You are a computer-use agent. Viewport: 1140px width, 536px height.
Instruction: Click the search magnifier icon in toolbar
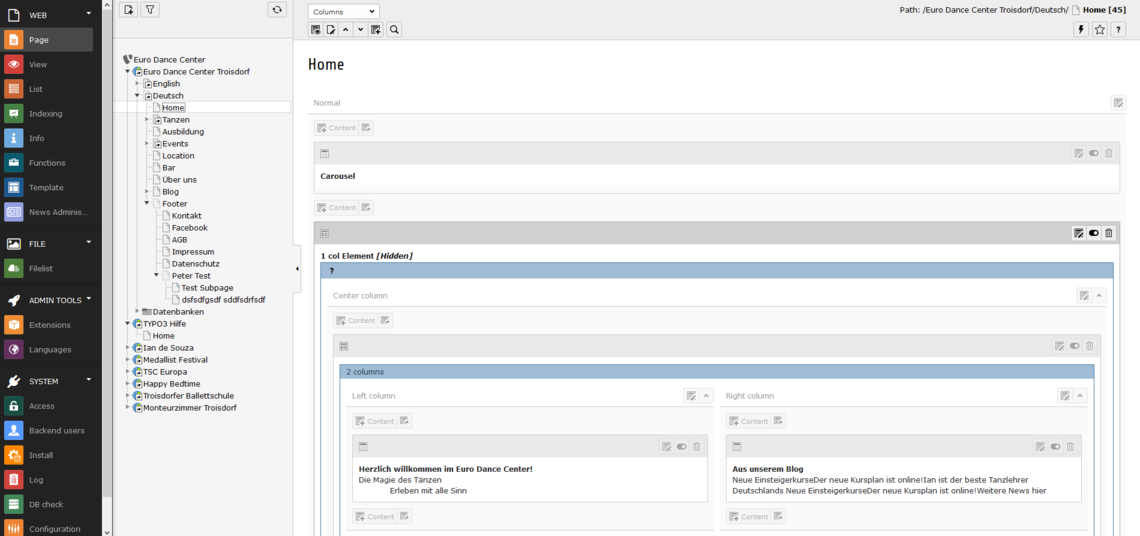[395, 30]
